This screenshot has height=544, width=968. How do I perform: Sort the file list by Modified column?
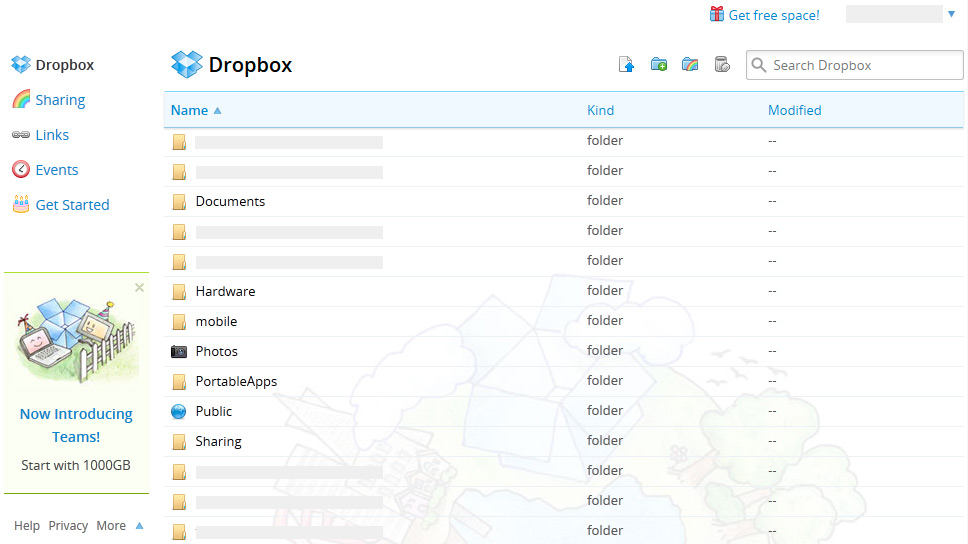(795, 110)
